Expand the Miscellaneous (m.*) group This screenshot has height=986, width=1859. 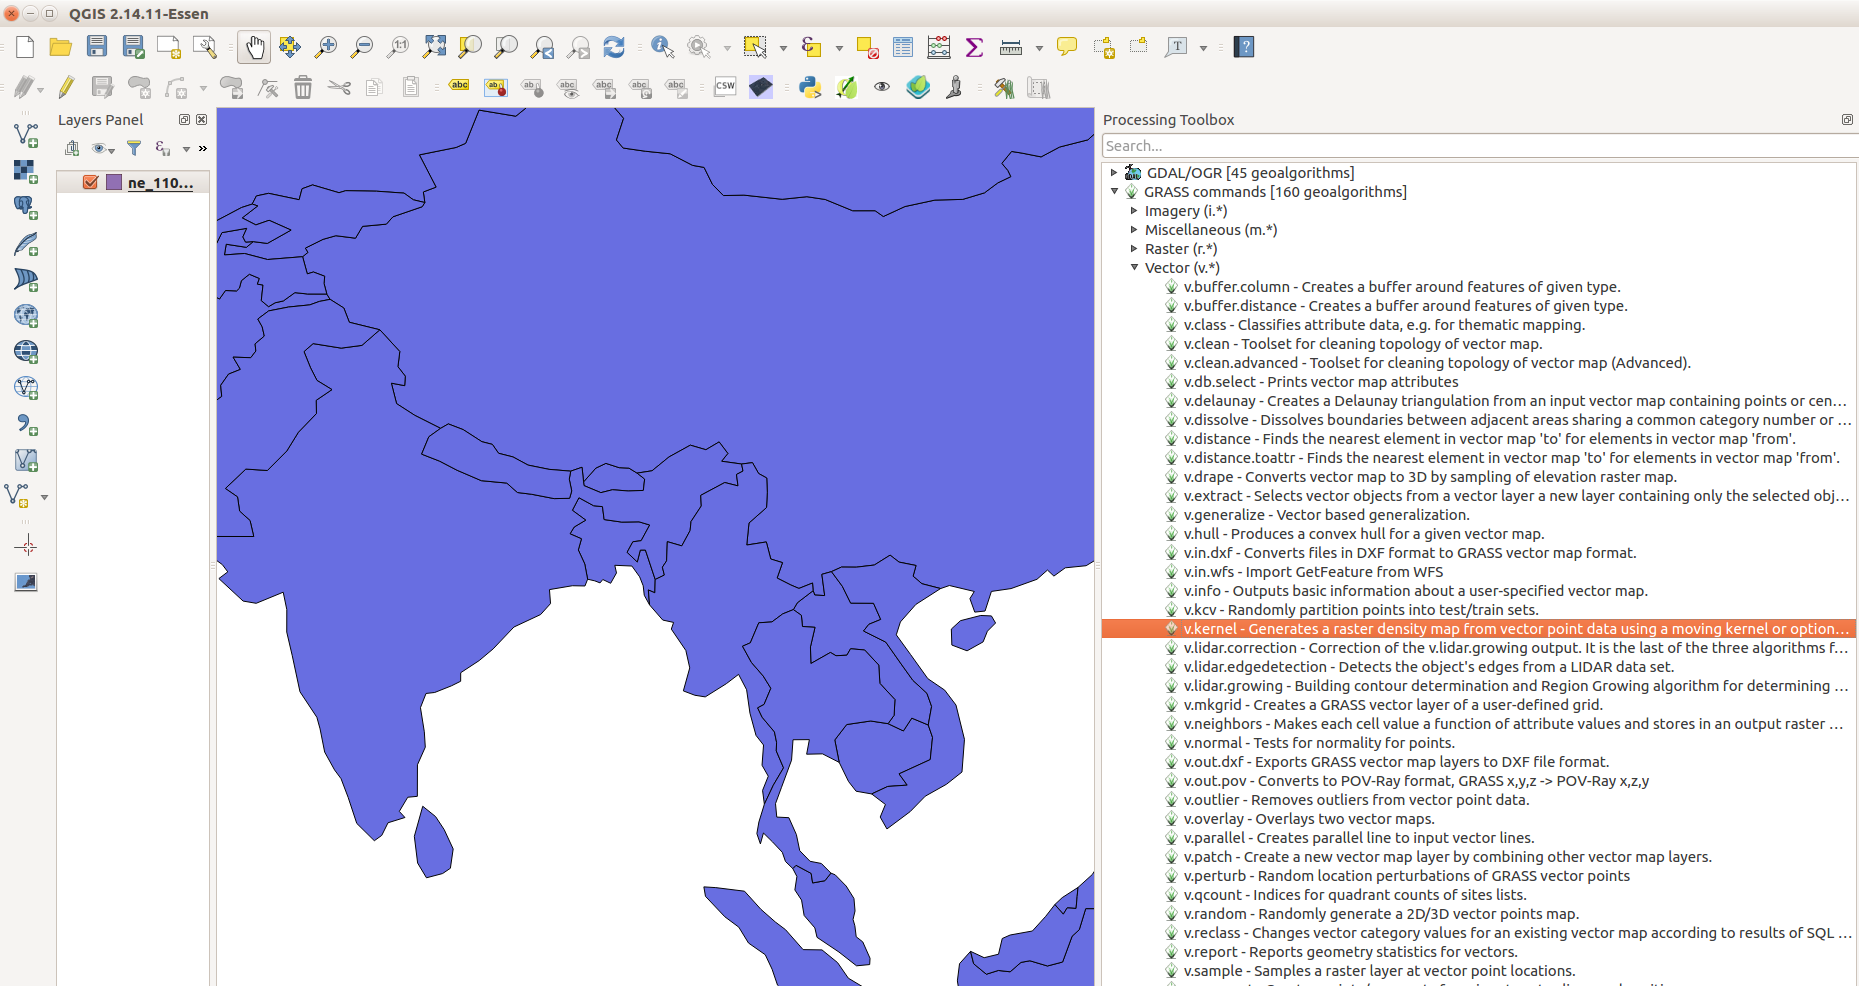1134,230
